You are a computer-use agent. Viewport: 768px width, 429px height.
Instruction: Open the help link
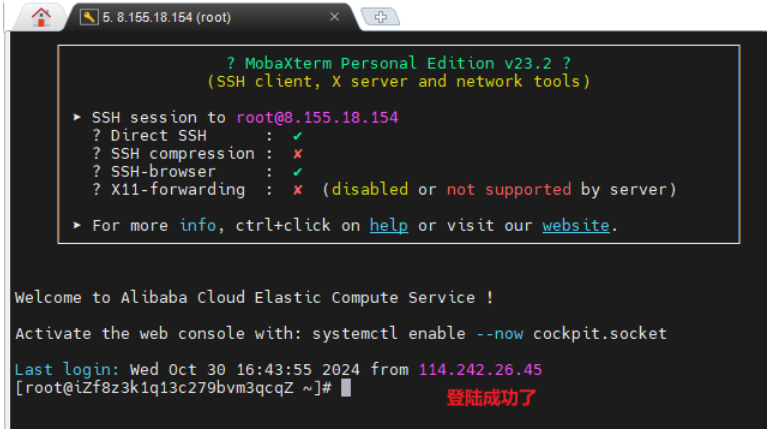pos(388,225)
